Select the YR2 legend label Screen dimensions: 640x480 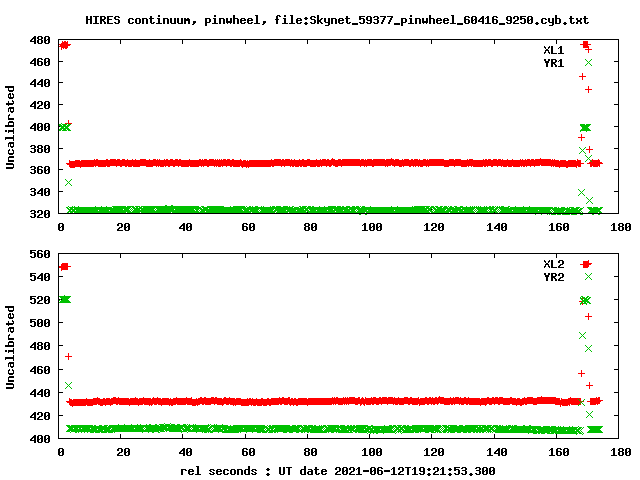tap(553, 277)
